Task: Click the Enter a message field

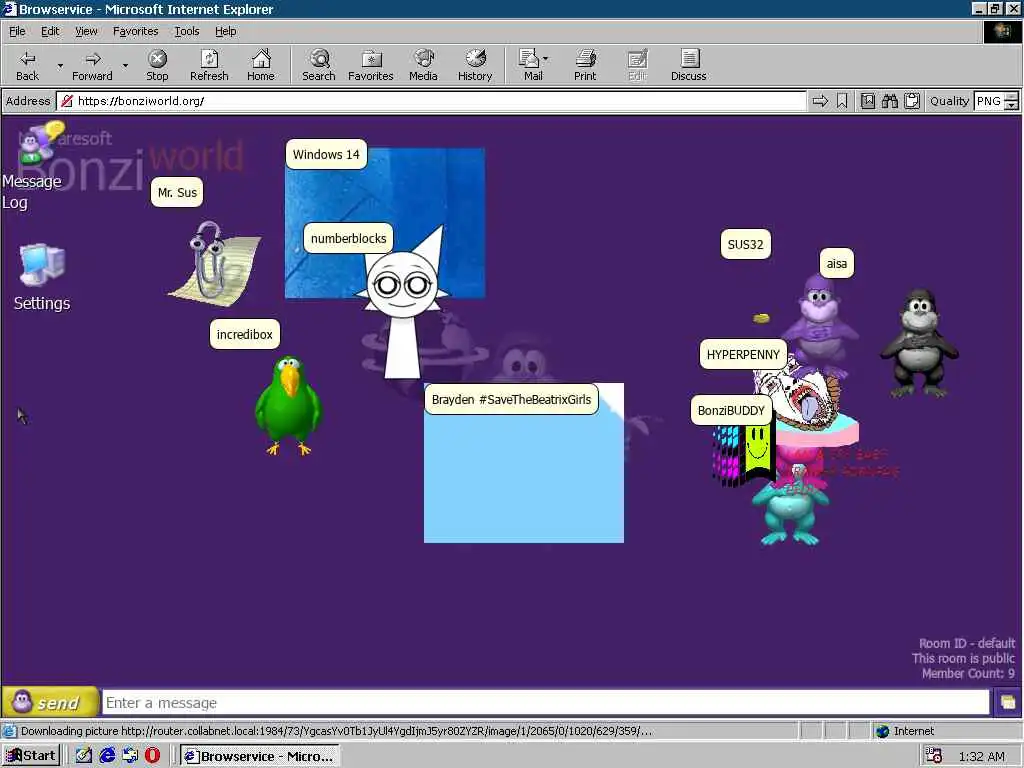Action: point(546,703)
